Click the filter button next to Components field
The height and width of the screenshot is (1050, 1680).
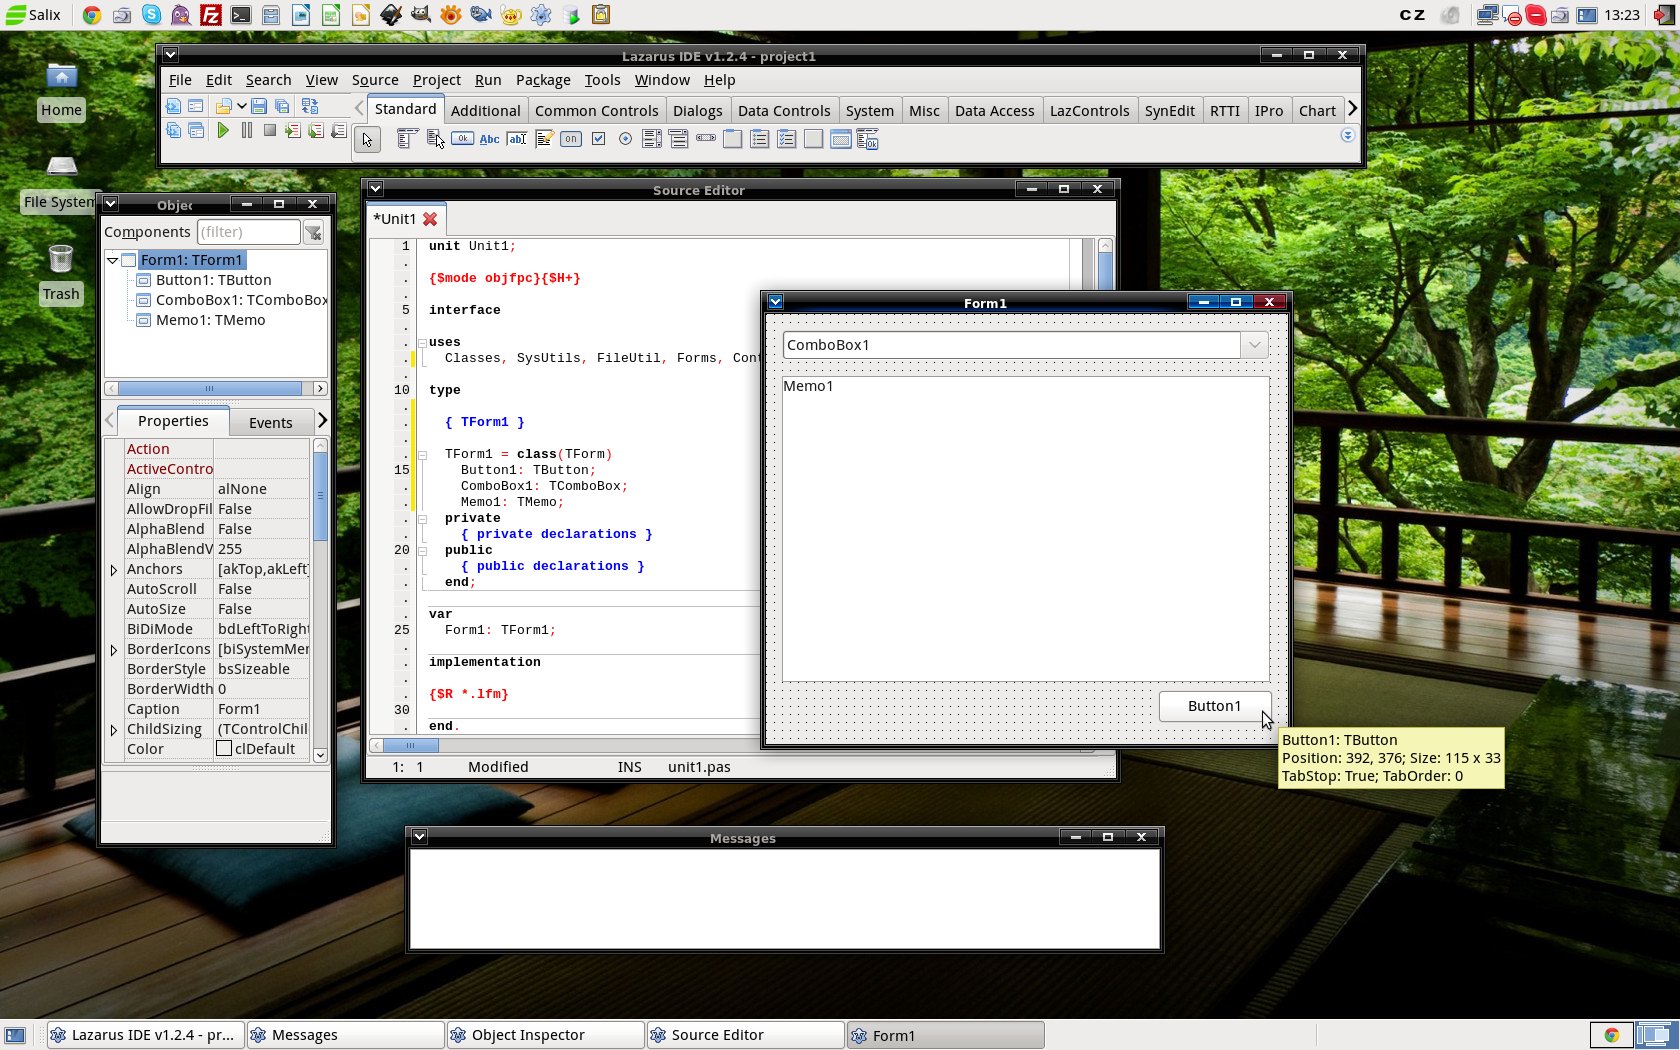point(313,233)
